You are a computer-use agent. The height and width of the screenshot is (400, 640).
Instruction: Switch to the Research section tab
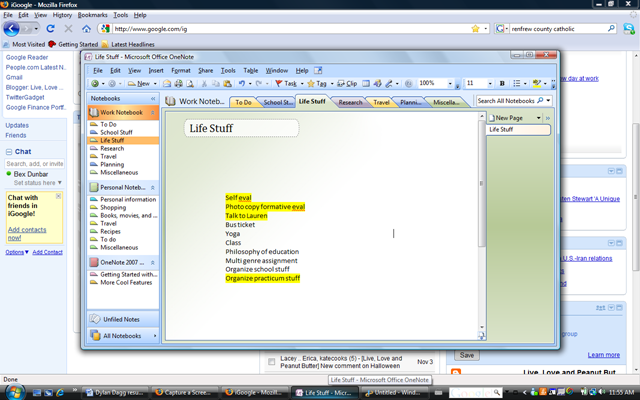[350, 102]
